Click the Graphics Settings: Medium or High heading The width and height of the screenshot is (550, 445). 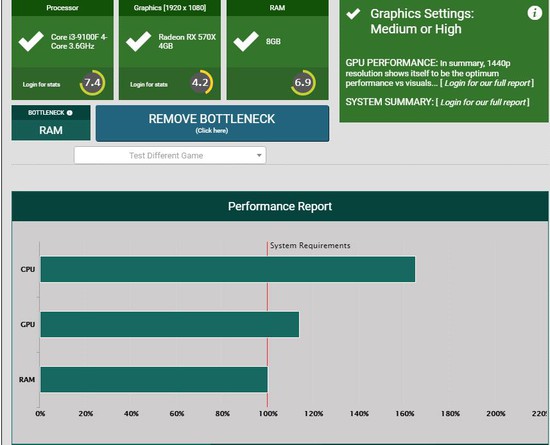point(422,21)
